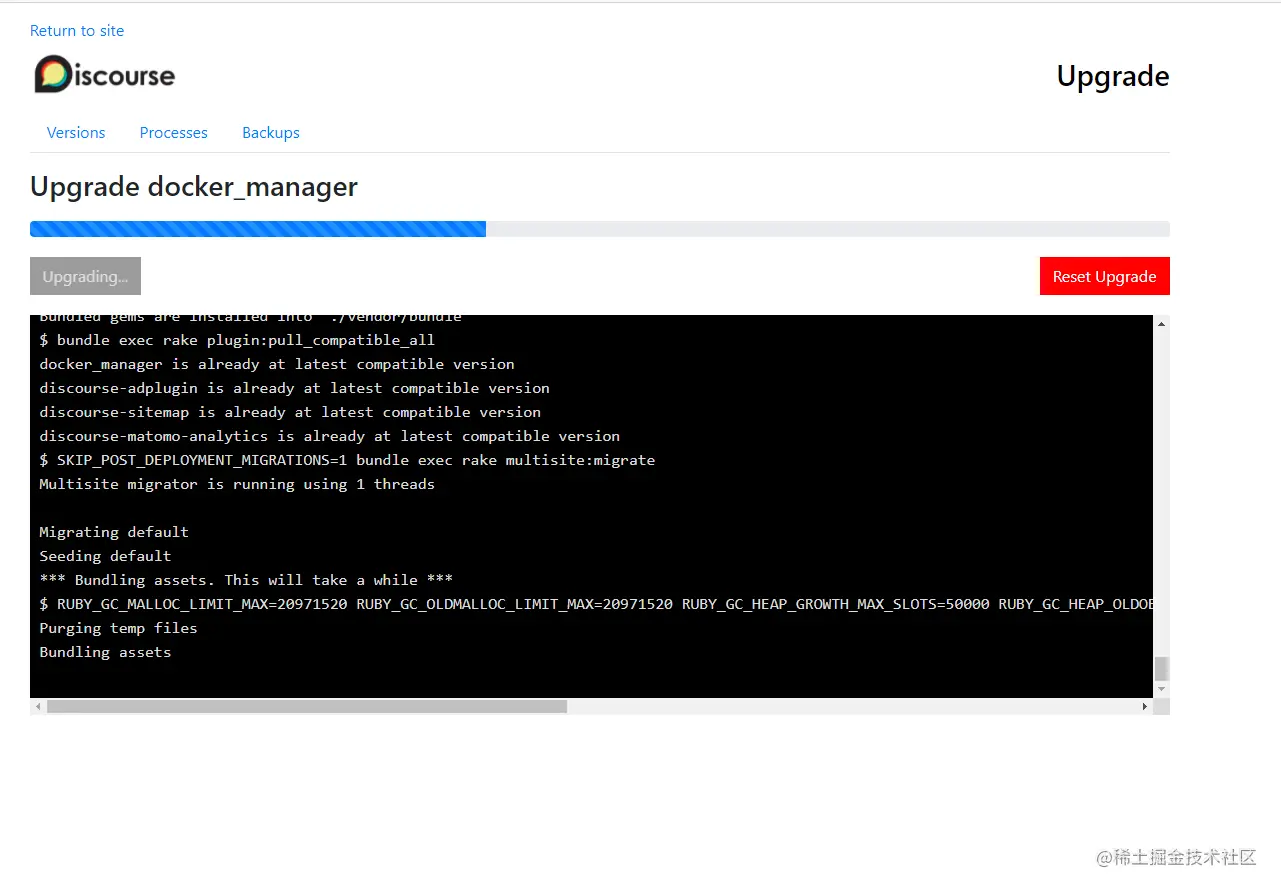
Task: Click the RUBY_GC_MALLOC_LIMIT_MAX command line
Action: 596,604
